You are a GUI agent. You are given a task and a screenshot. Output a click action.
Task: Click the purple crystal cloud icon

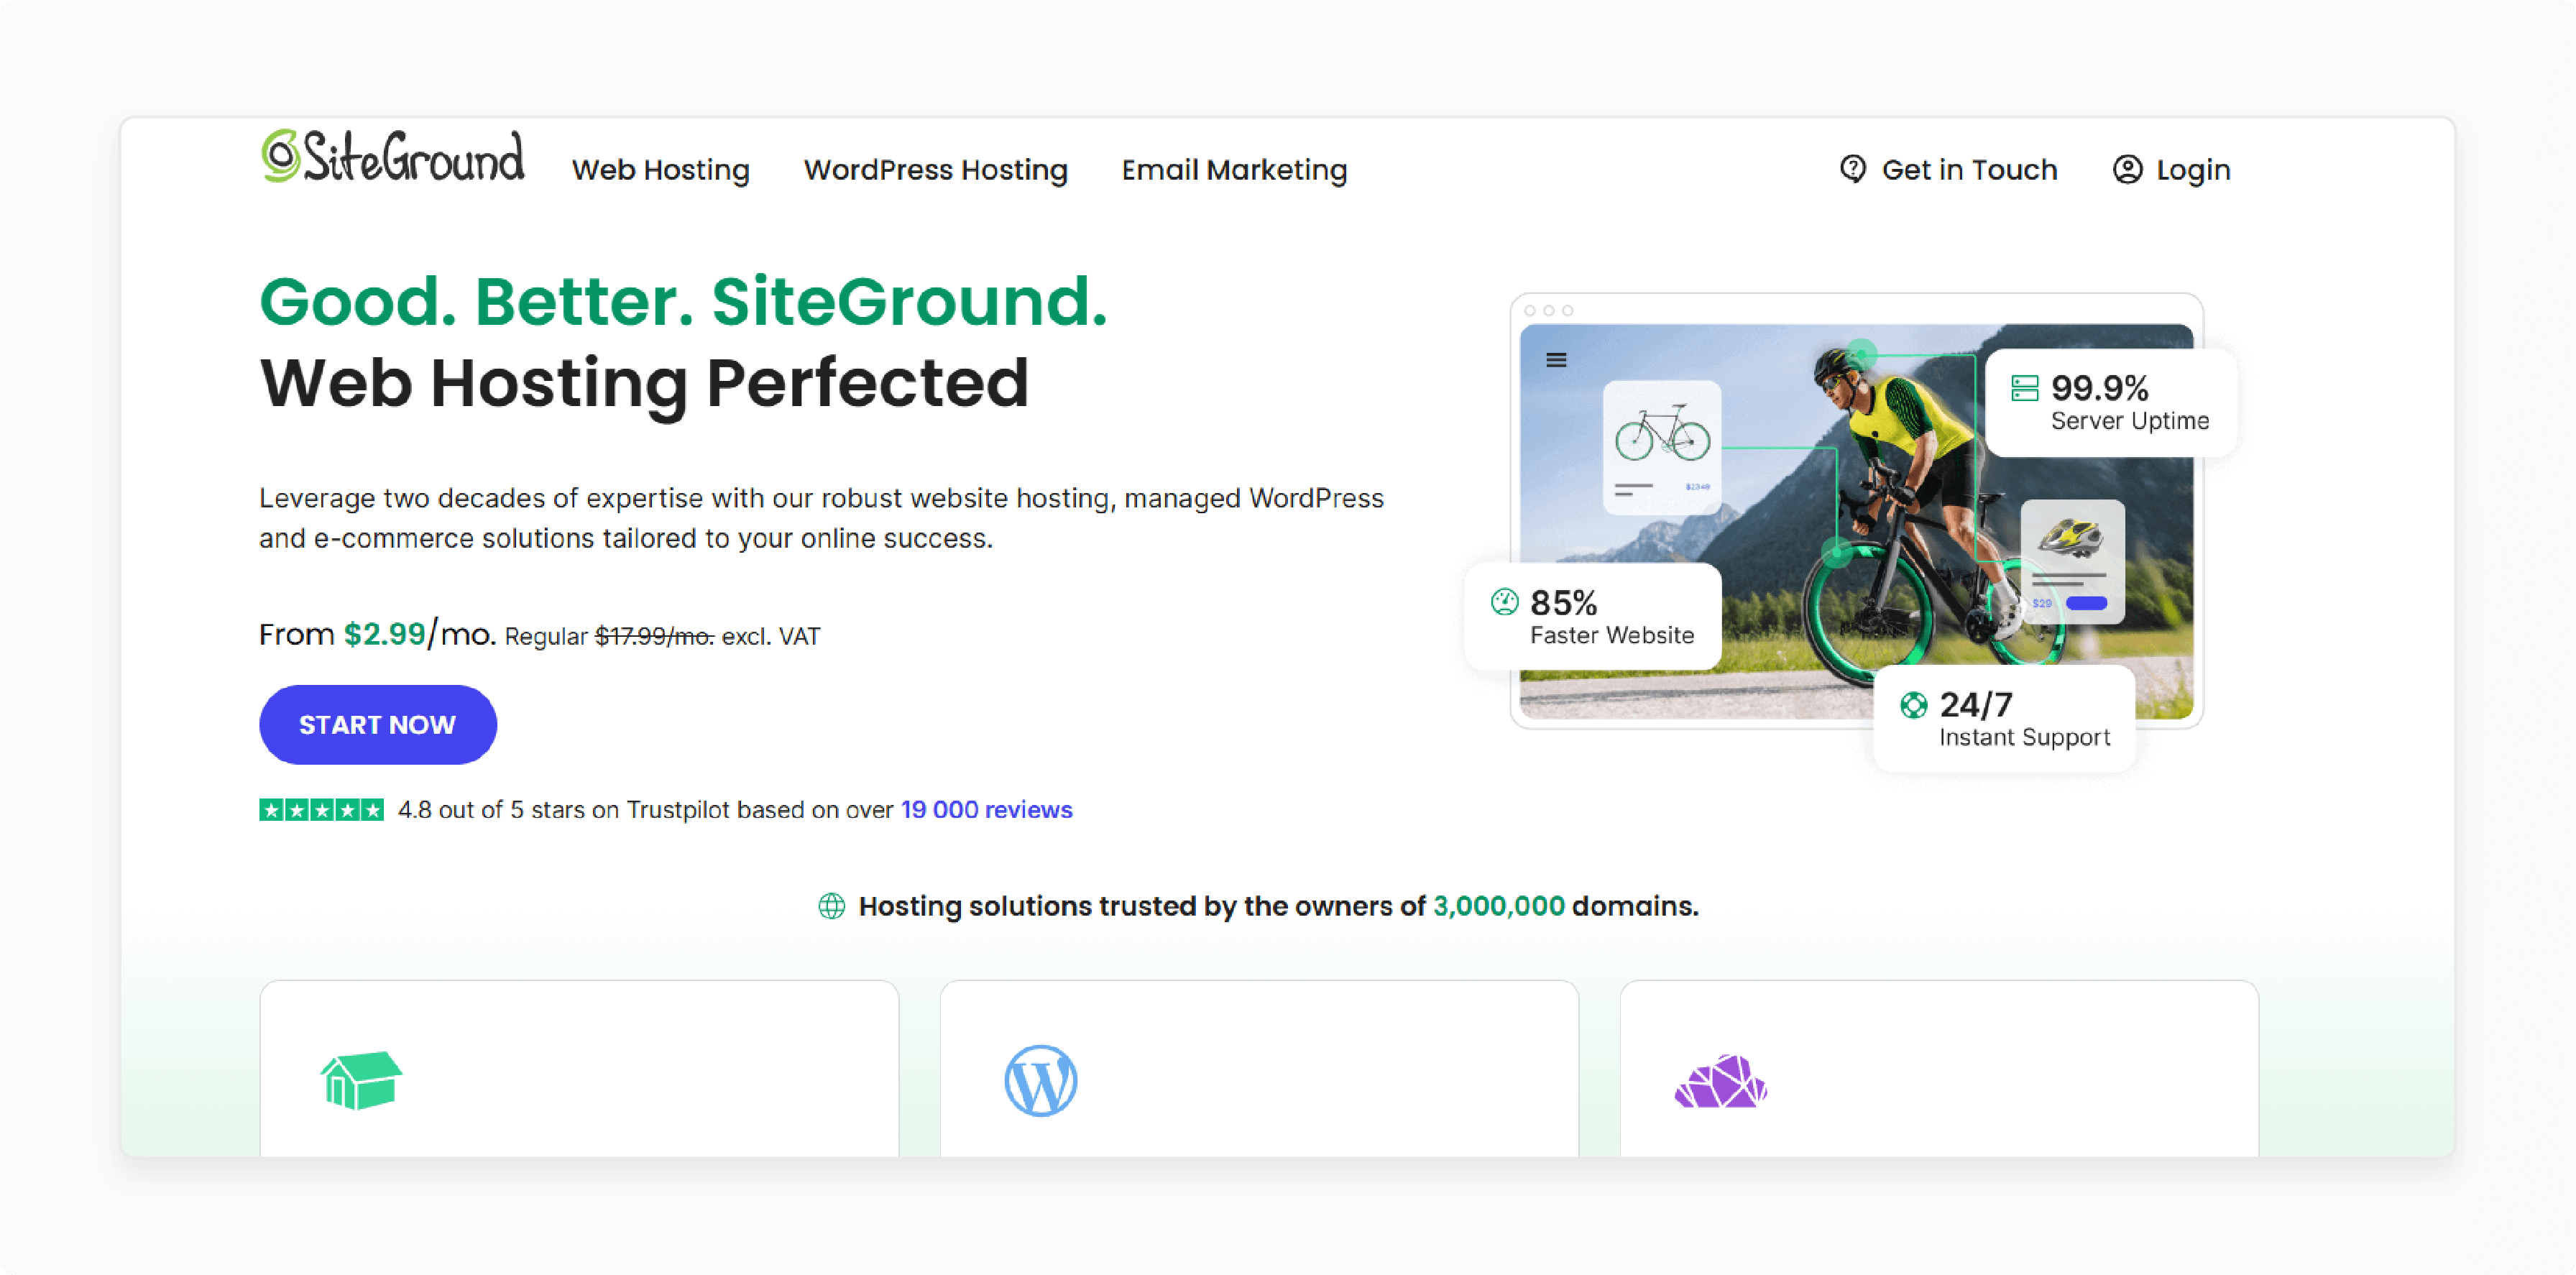[x=1720, y=1081]
